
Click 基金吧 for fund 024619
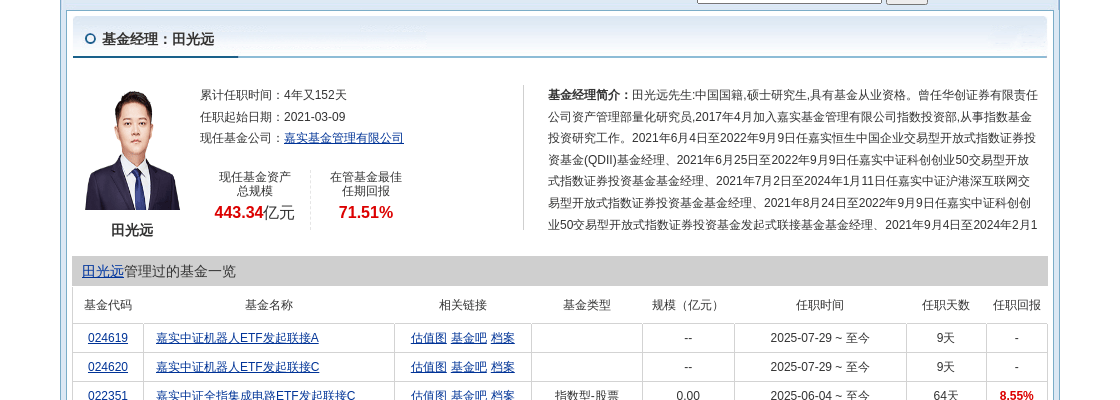(468, 338)
